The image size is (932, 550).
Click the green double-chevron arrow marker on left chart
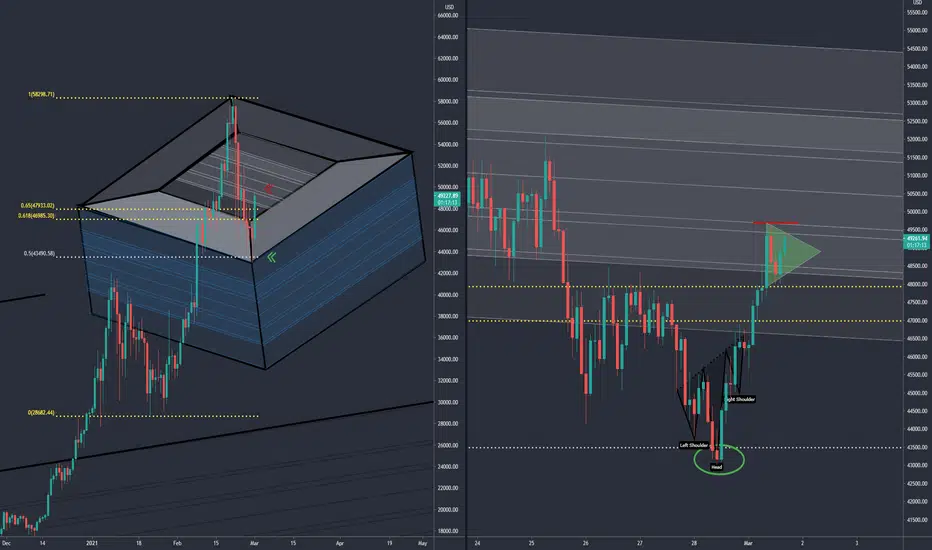(272, 257)
